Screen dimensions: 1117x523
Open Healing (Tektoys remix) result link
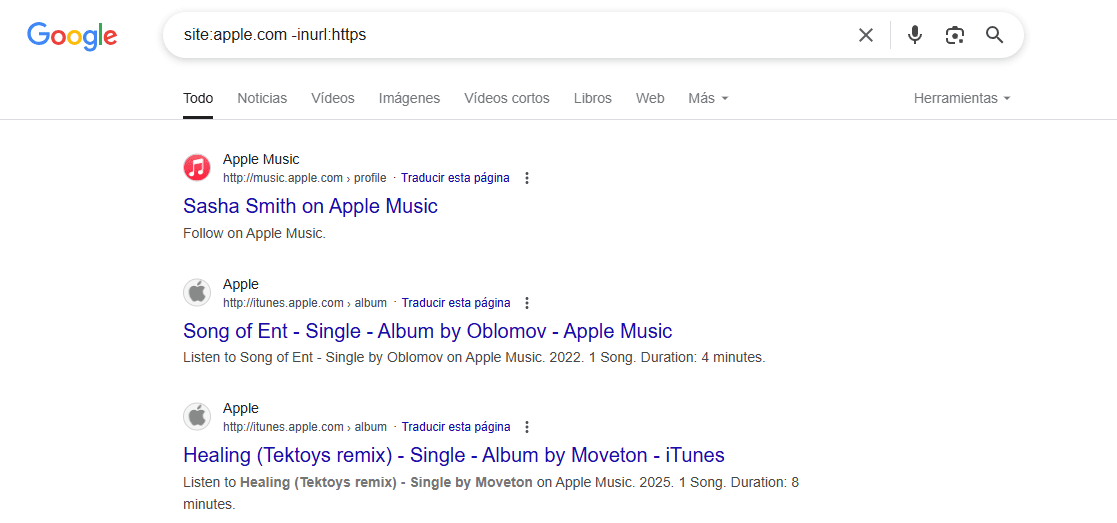pos(454,455)
